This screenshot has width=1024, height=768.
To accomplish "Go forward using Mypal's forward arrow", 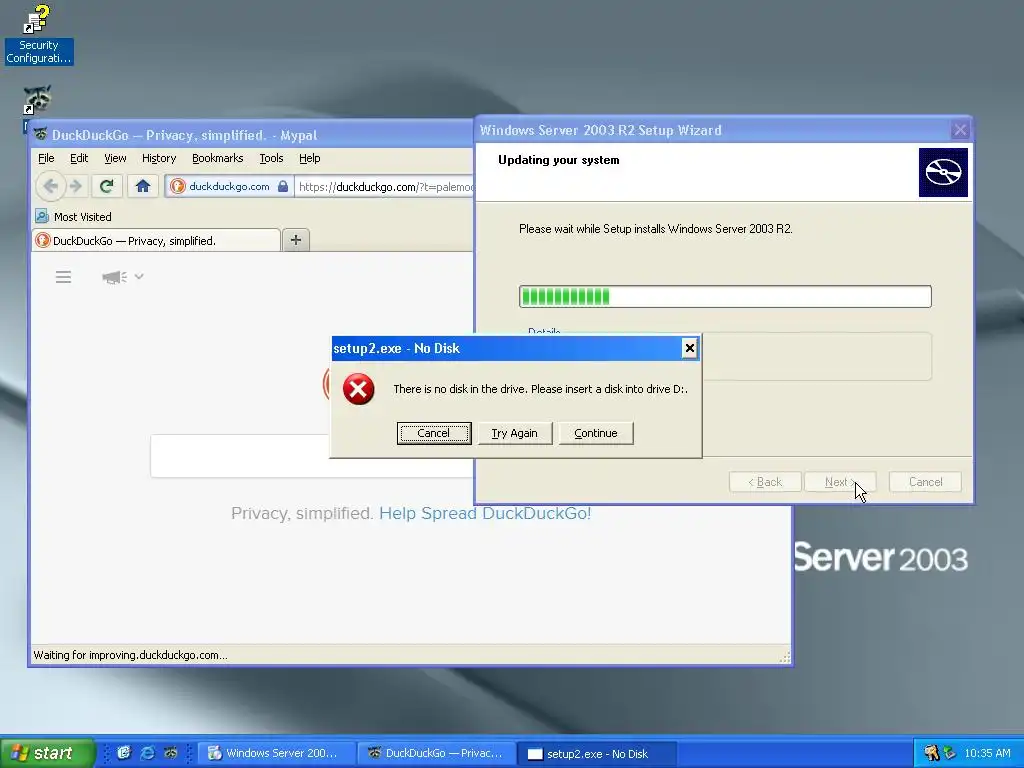I will pos(76,187).
